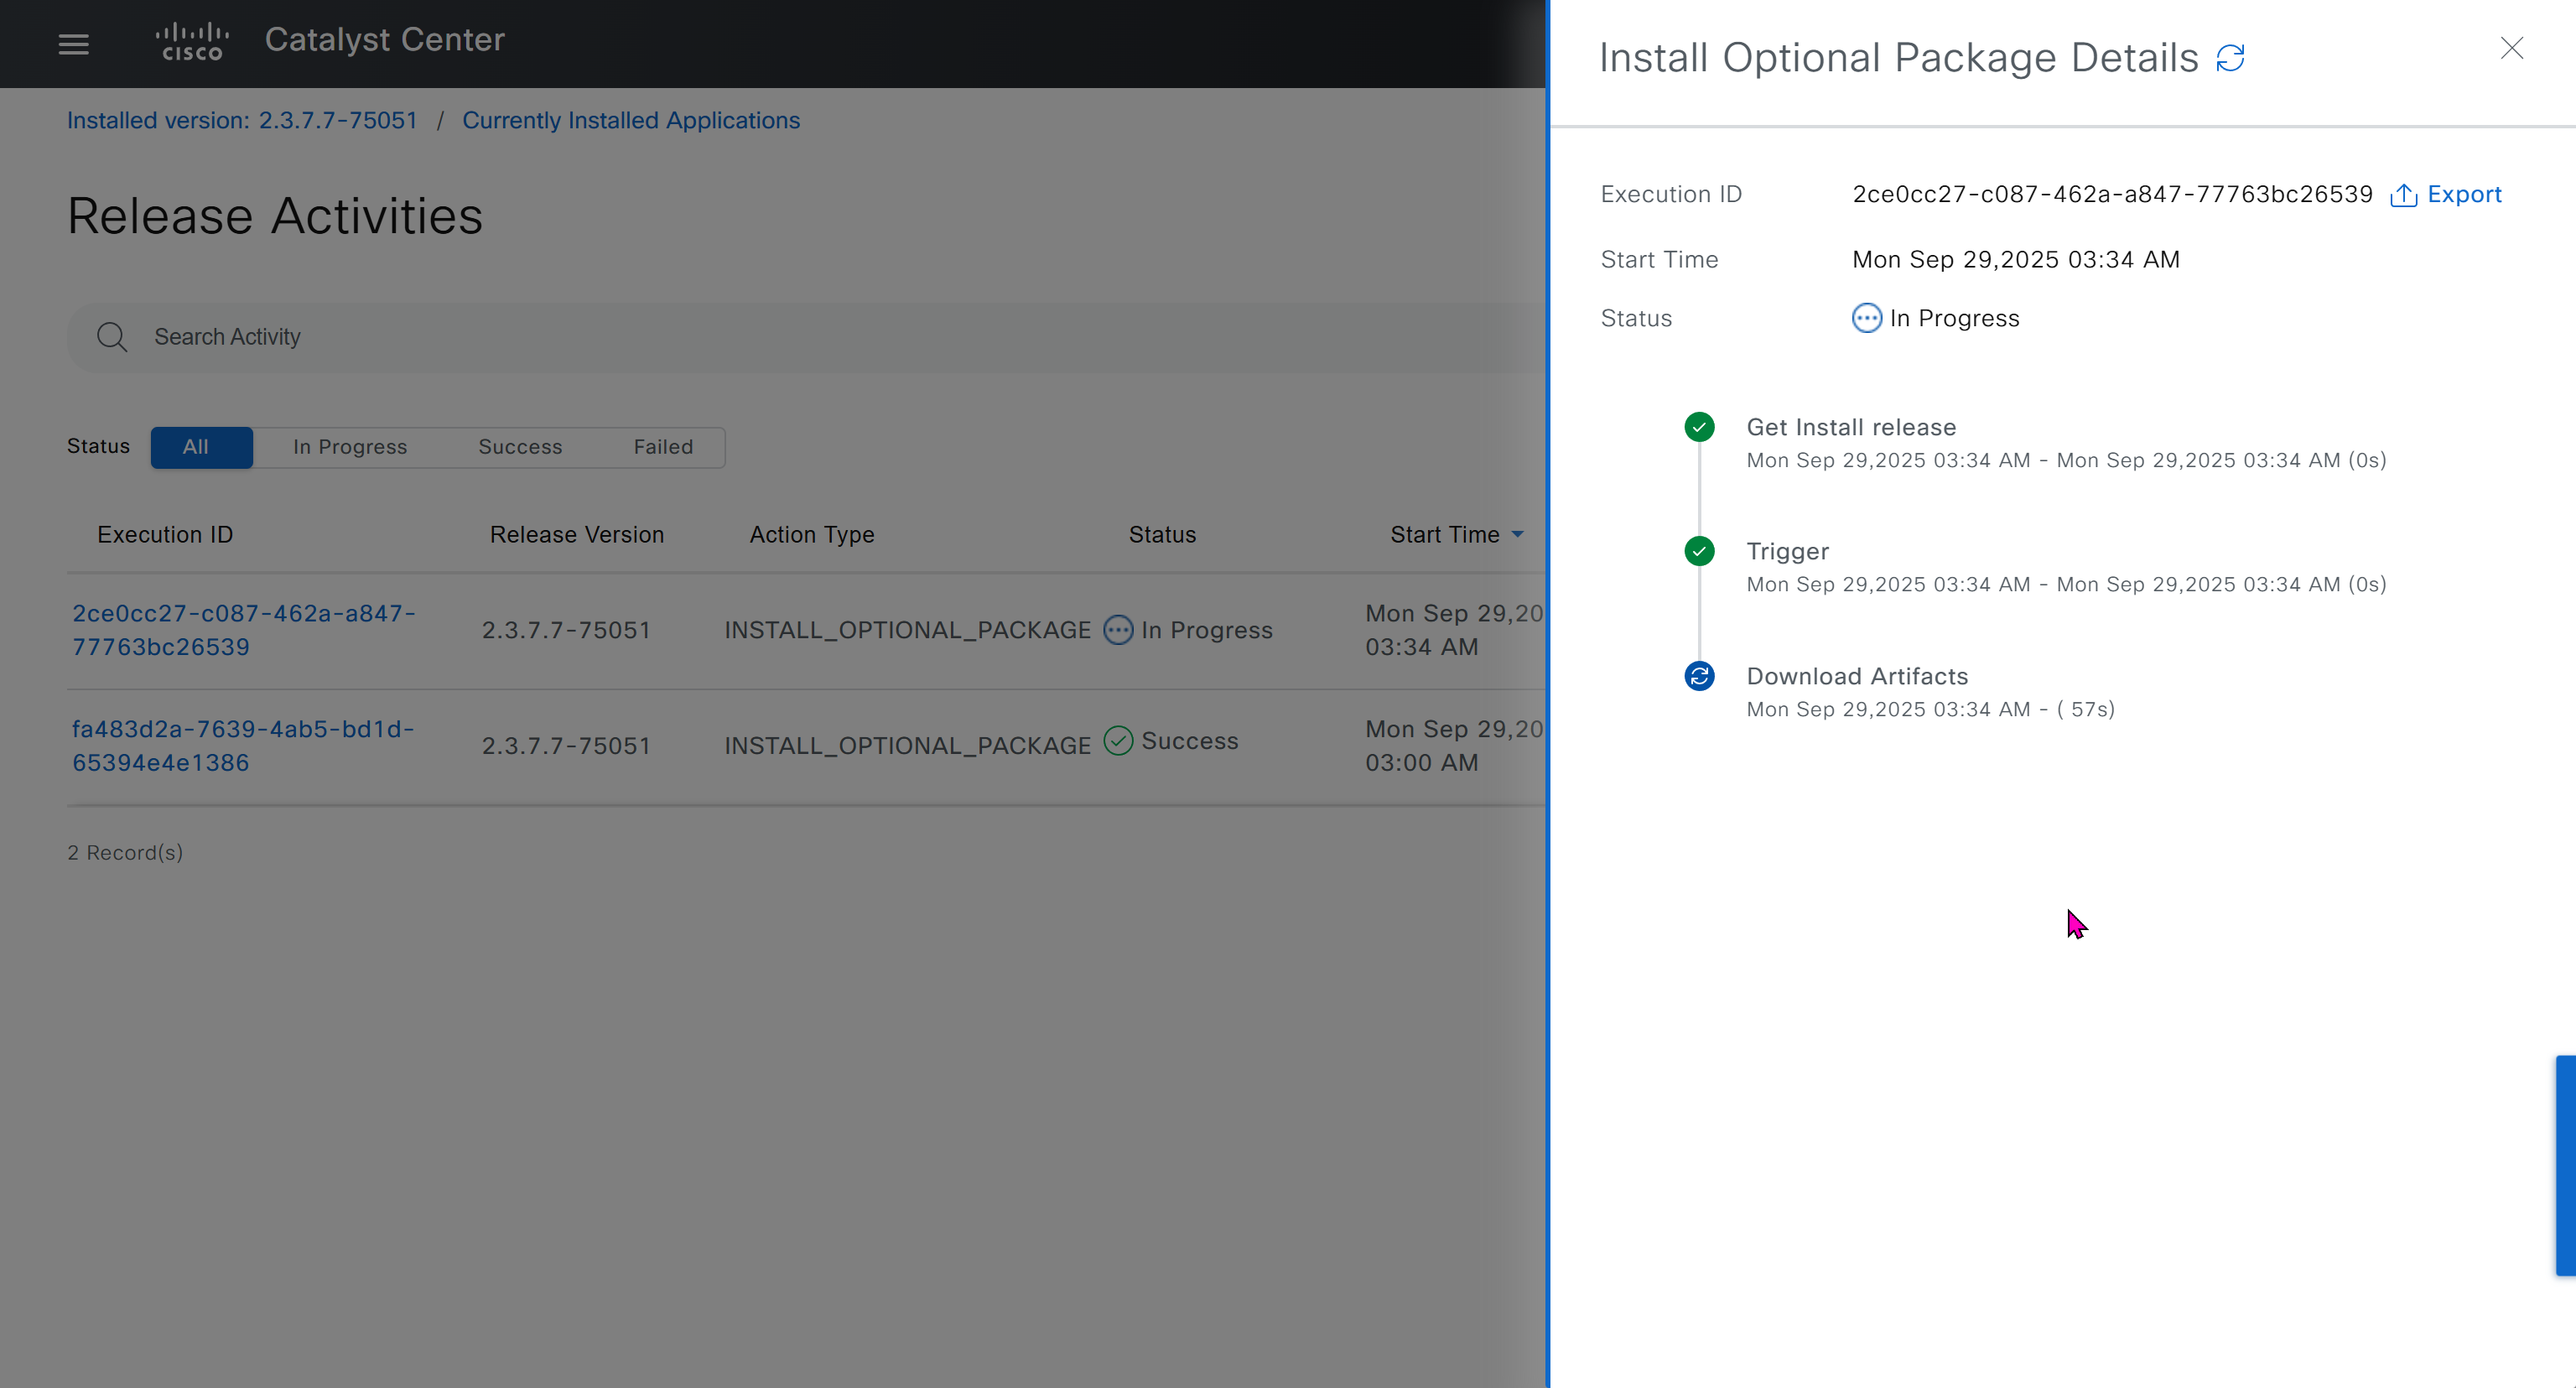The height and width of the screenshot is (1388, 2576).
Task: Click the Download Artifacts in-progress icon
Action: pyautogui.click(x=1699, y=676)
